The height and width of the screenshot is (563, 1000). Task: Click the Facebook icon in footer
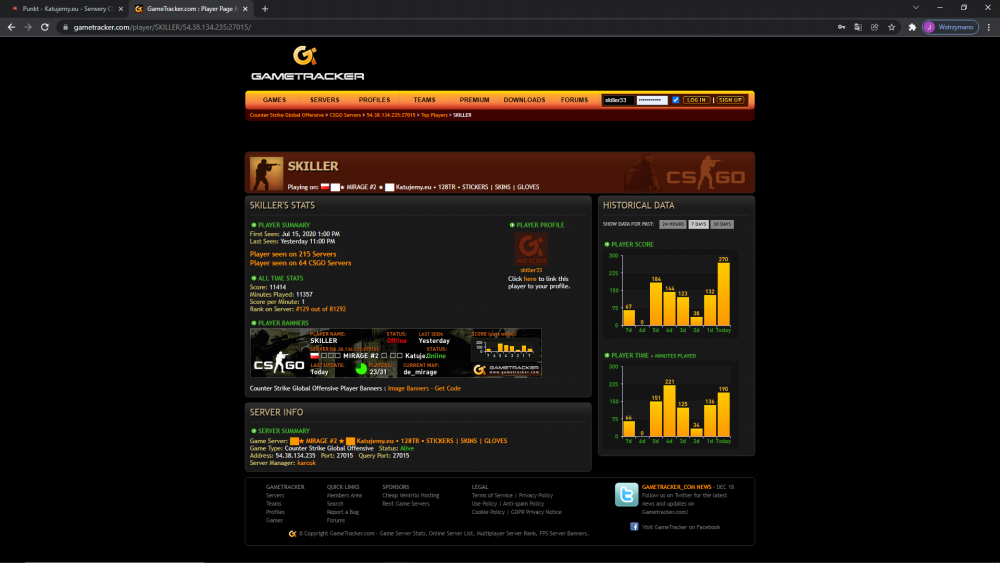click(x=634, y=527)
